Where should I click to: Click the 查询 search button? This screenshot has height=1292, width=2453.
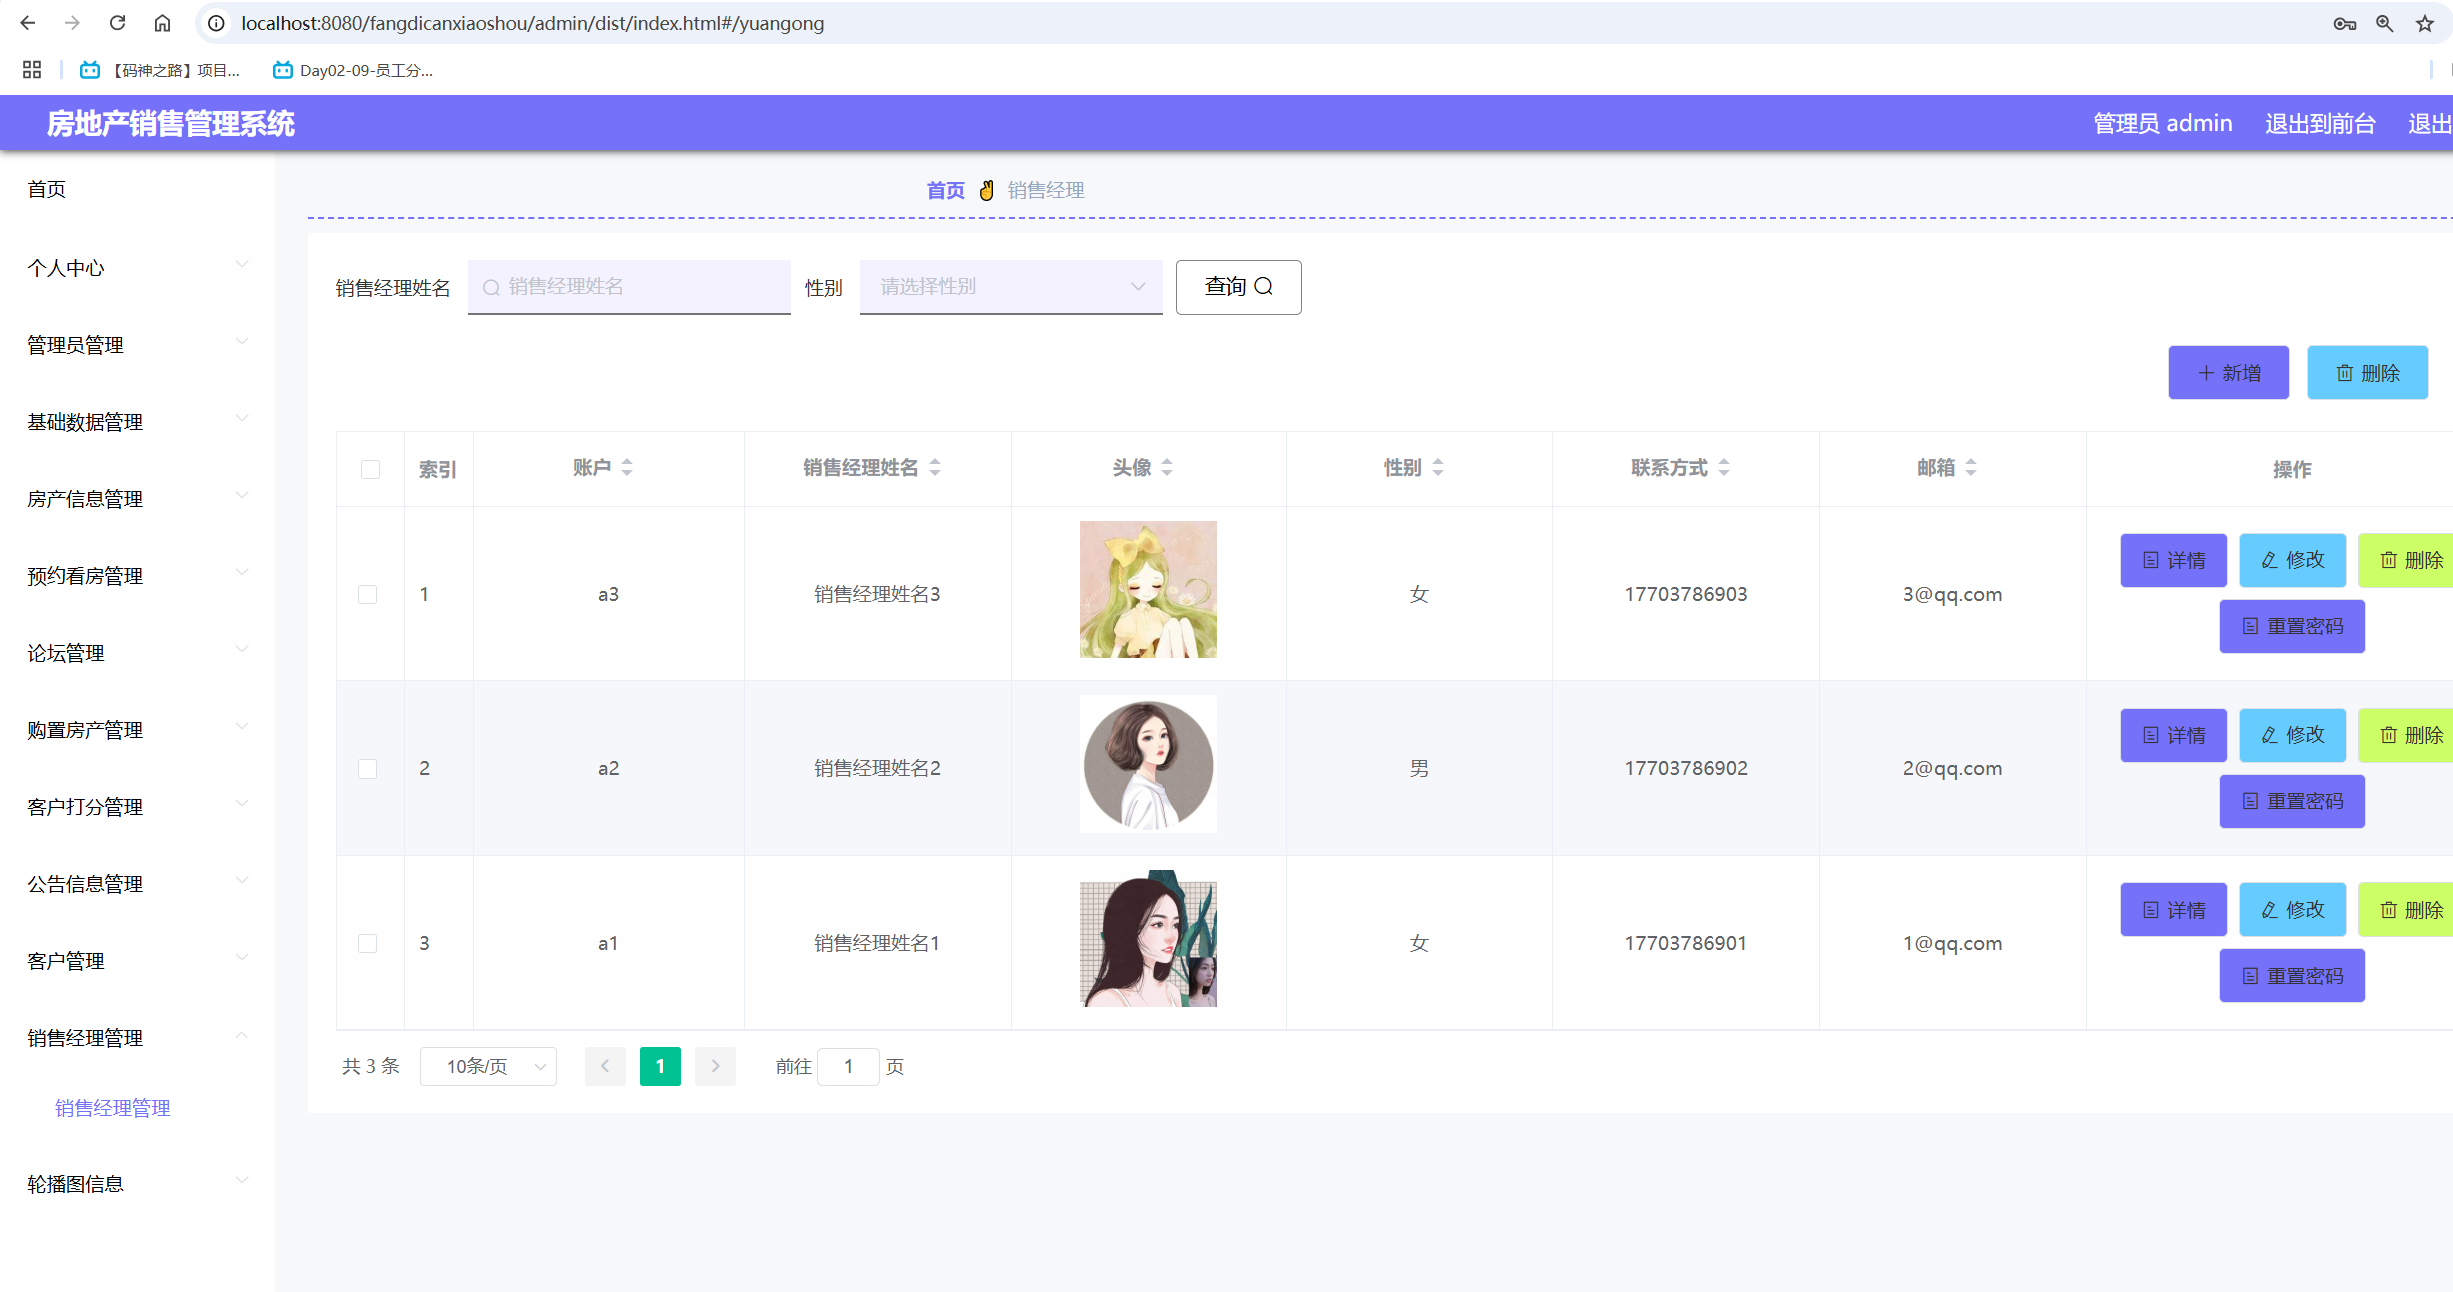click(1238, 286)
